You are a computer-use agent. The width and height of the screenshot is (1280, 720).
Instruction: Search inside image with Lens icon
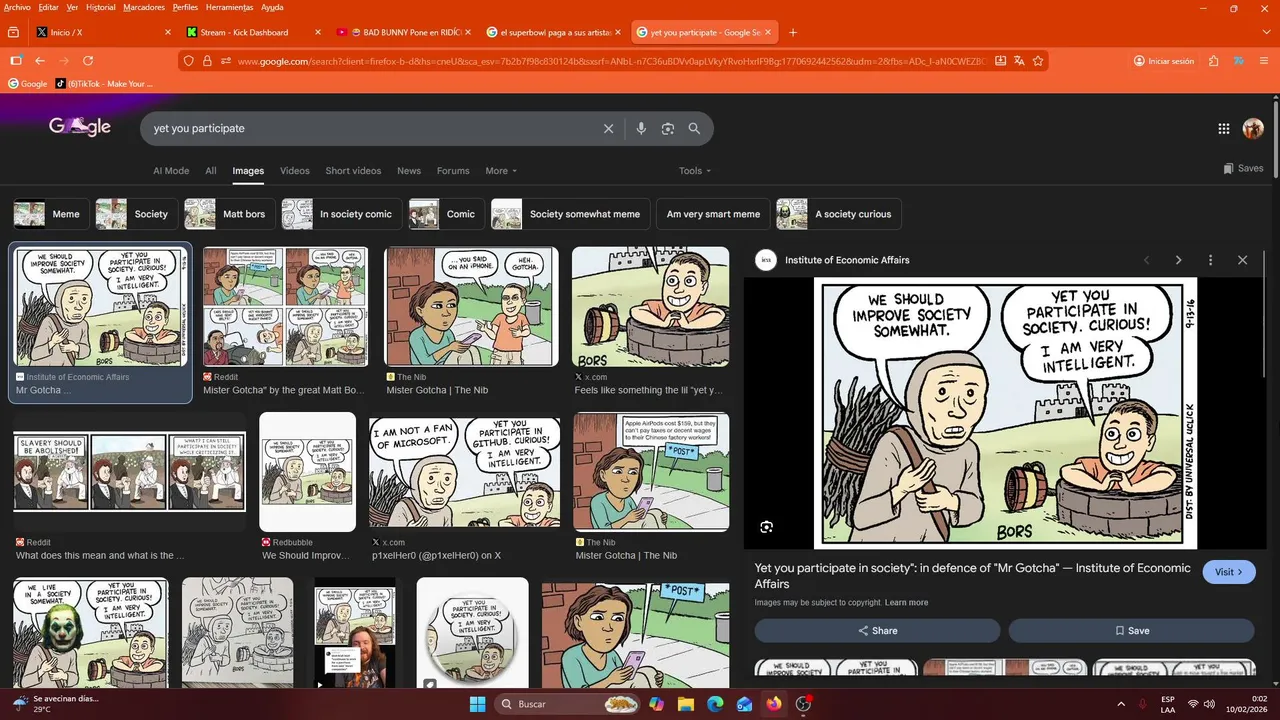click(x=766, y=527)
